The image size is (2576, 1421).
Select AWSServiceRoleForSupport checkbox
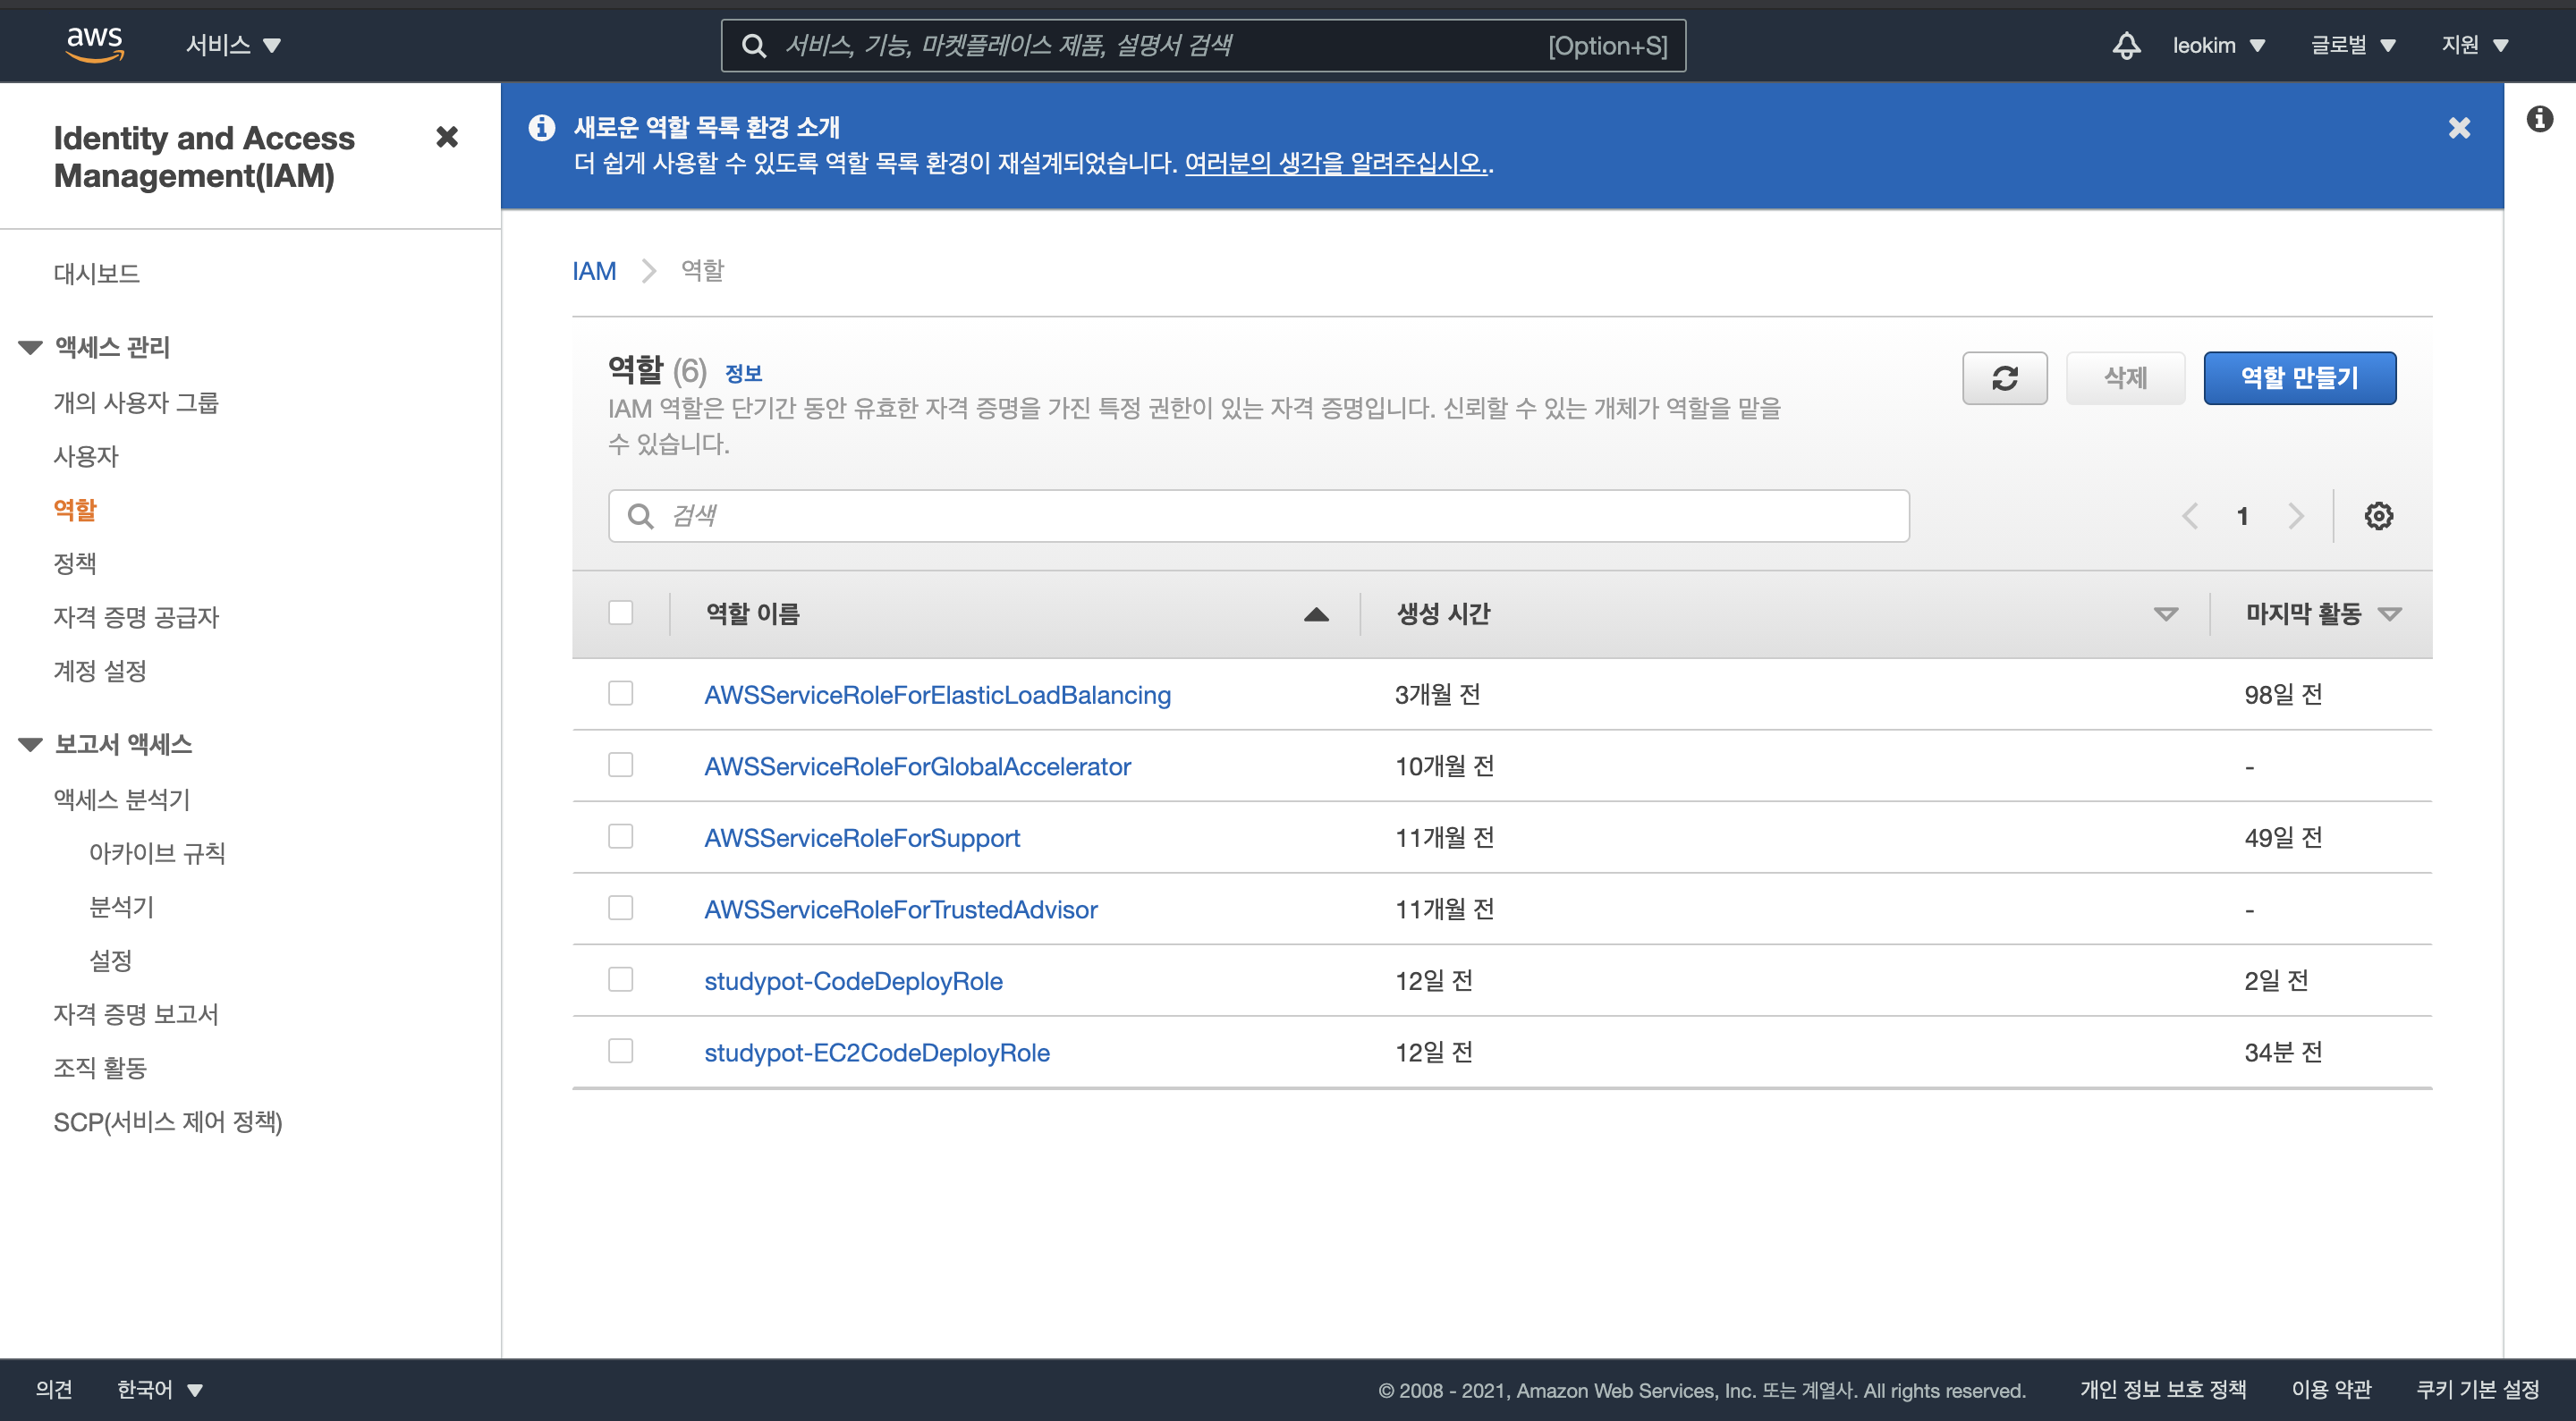[x=621, y=836]
